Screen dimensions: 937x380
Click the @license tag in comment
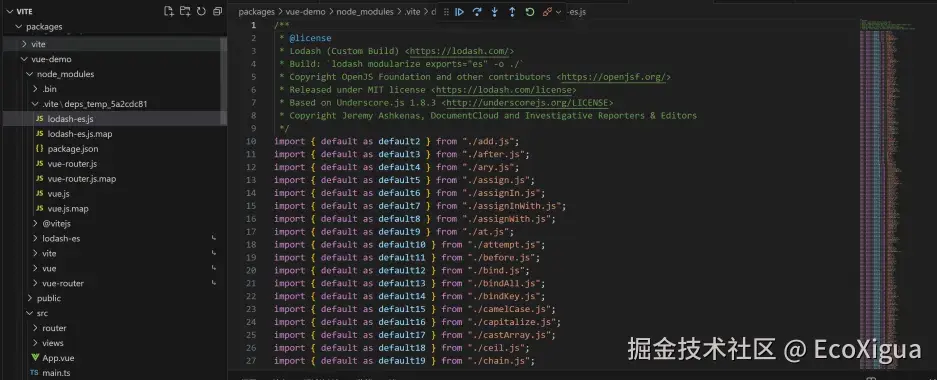310,38
